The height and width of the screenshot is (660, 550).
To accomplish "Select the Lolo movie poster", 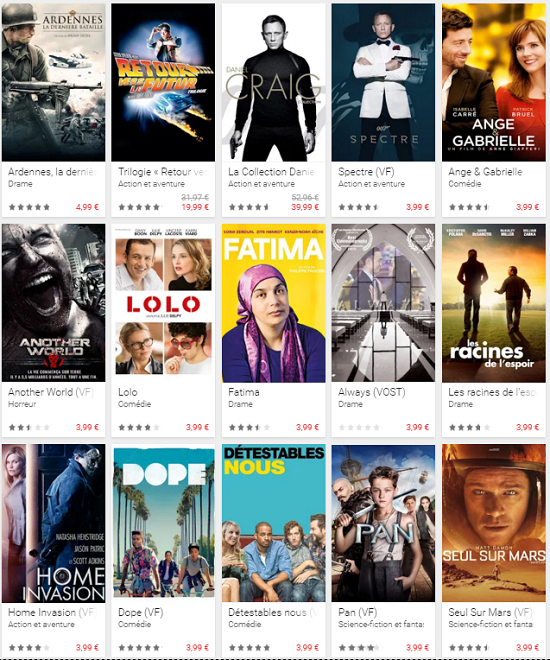I will pyautogui.click(x=163, y=303).
